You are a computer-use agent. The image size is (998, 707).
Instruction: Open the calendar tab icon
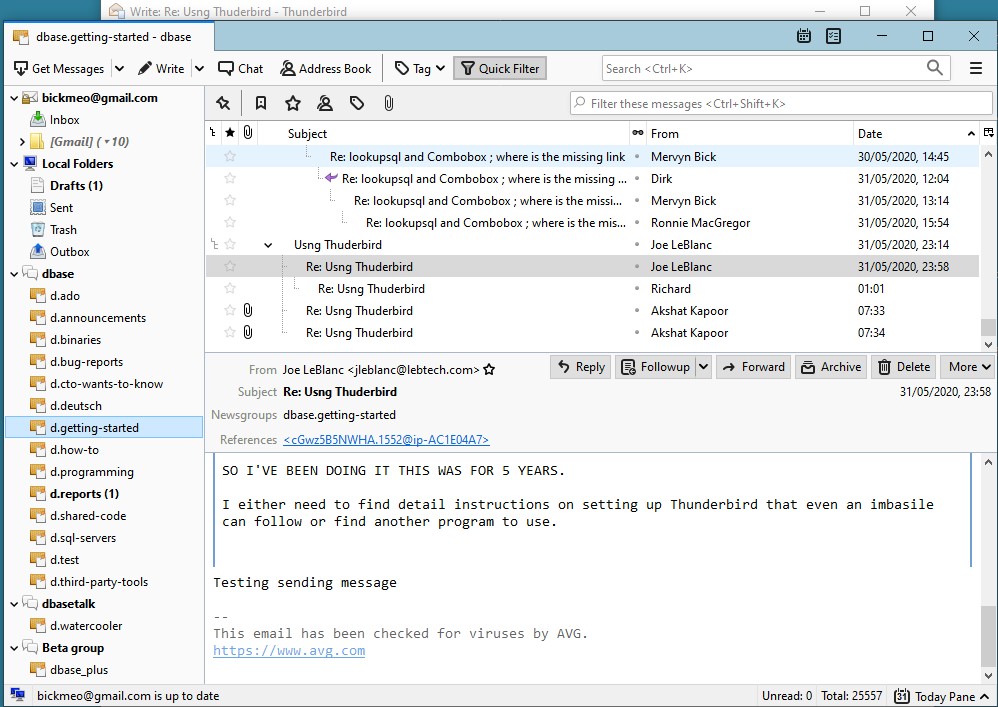[804, 37]
